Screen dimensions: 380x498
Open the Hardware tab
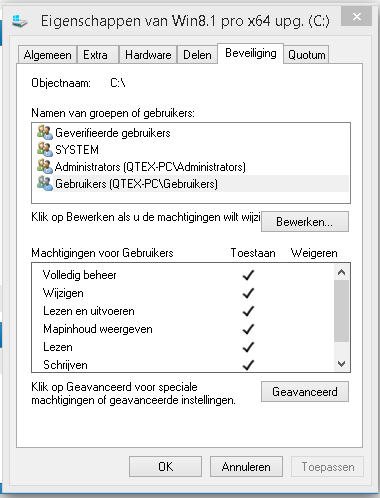(x=148, y=55)
